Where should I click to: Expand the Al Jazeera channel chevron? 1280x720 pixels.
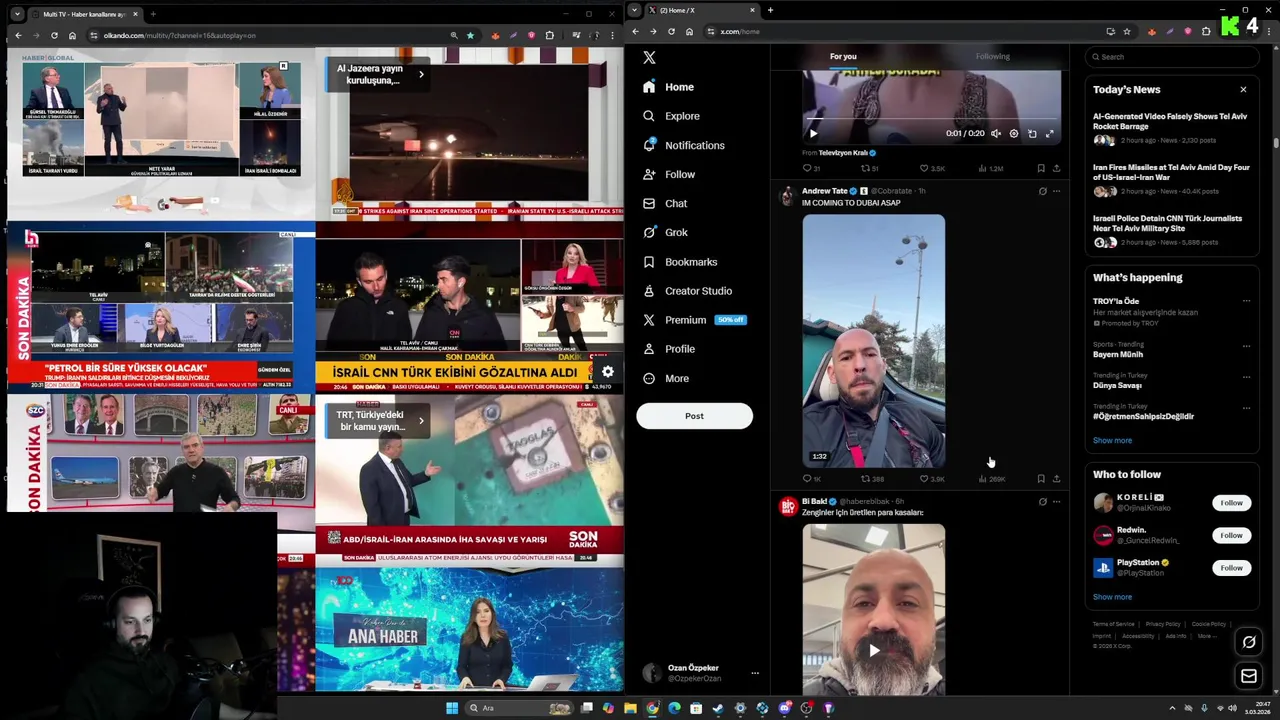click(x=421, y=74)
